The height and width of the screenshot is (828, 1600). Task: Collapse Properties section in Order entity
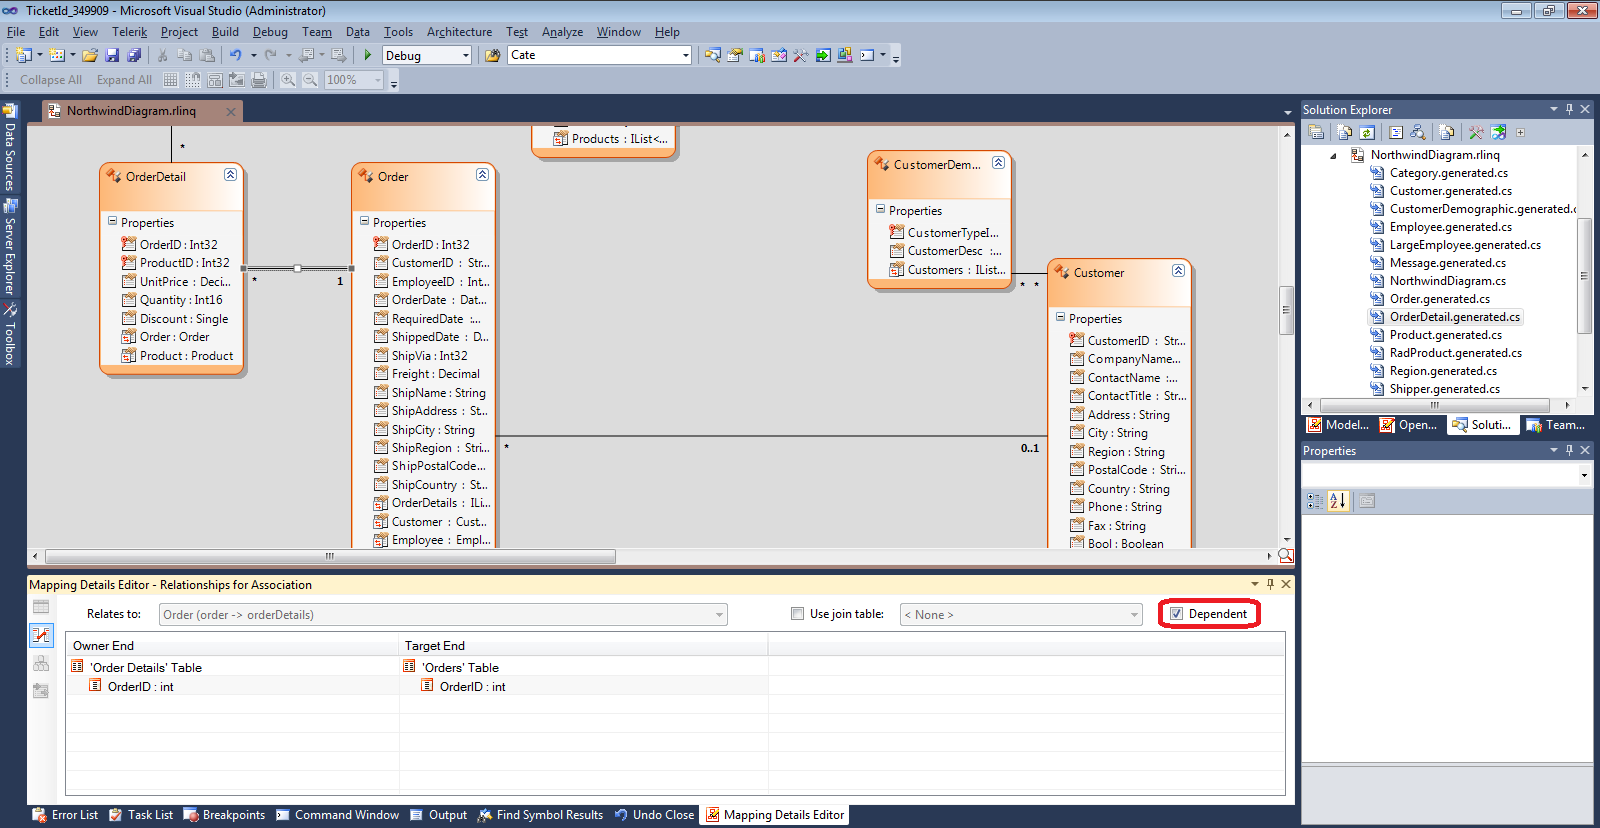(x=364, y=221)
